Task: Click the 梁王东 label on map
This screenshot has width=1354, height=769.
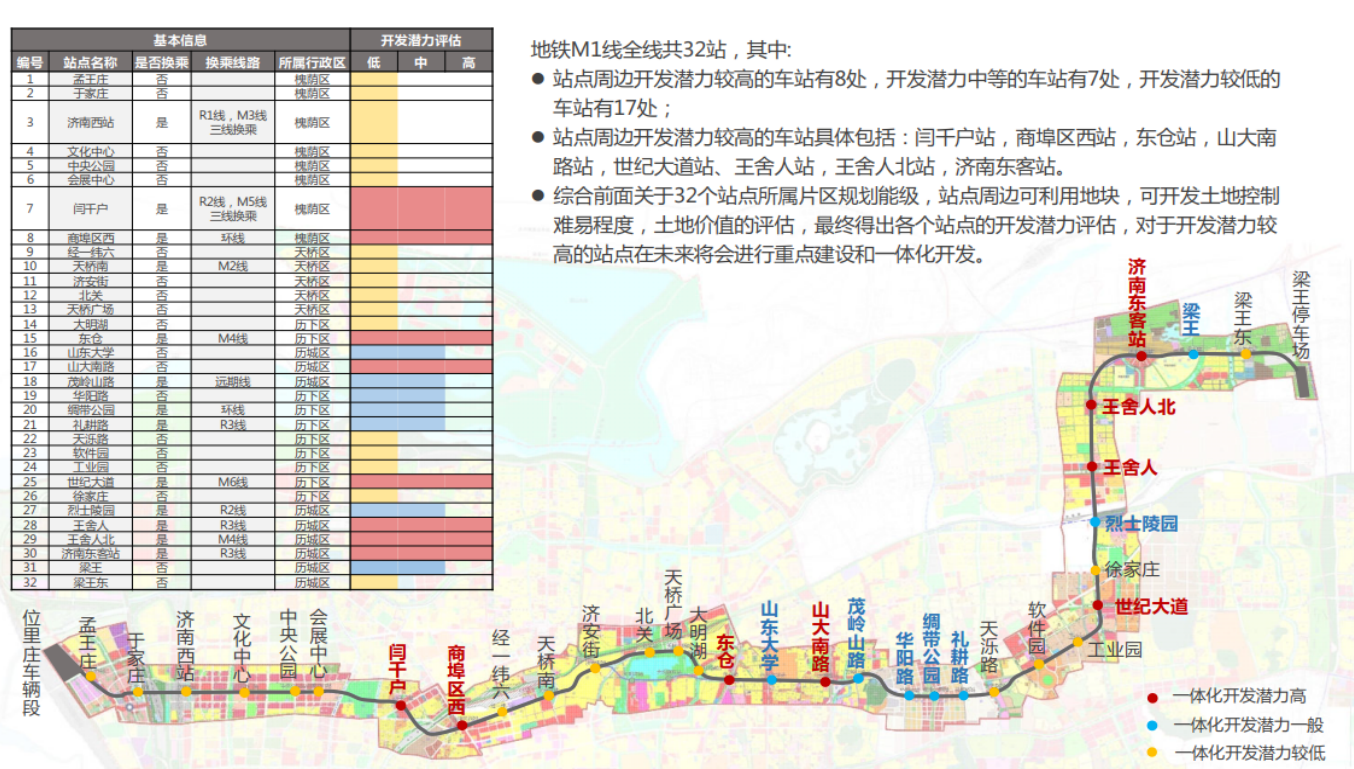Action: tap(1243, 319)
